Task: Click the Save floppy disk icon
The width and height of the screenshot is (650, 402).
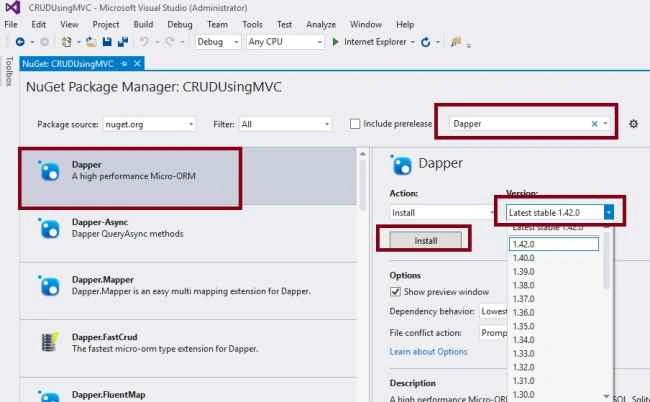Action: point(107,42)
